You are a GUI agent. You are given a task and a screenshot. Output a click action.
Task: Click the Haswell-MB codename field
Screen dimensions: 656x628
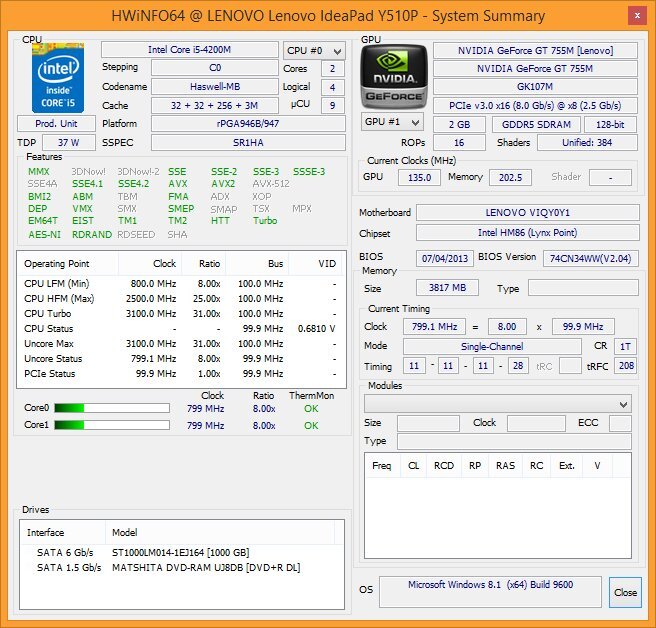[x=215, y=87]
